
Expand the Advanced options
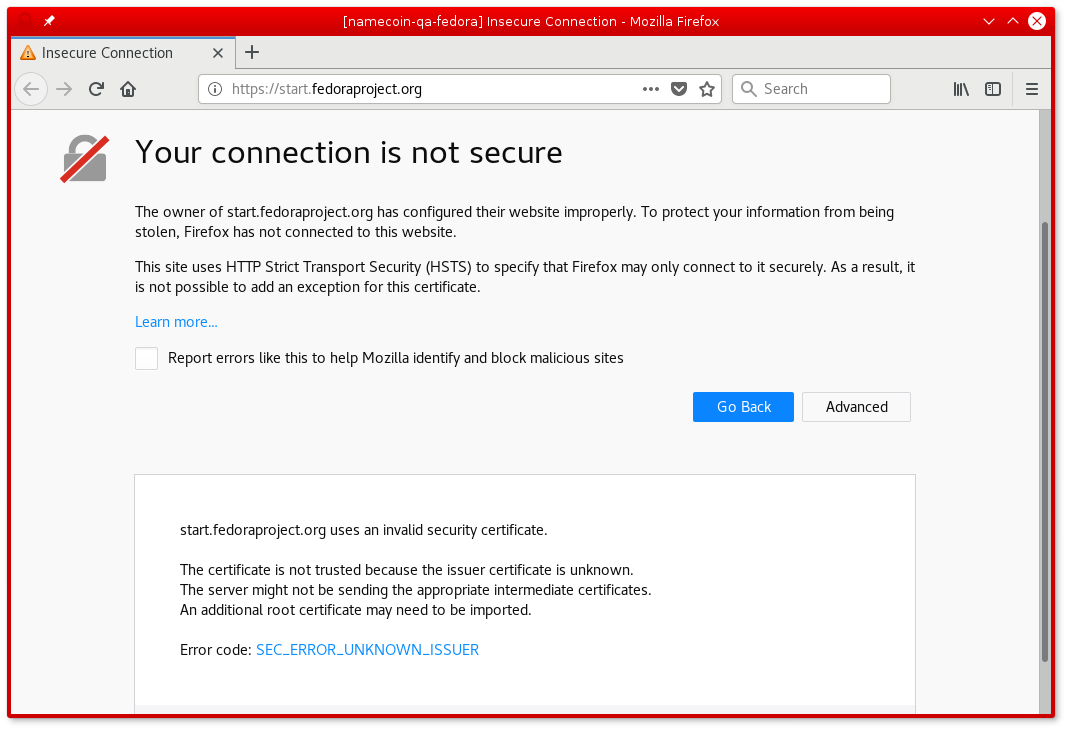click(x=856, y=407)
